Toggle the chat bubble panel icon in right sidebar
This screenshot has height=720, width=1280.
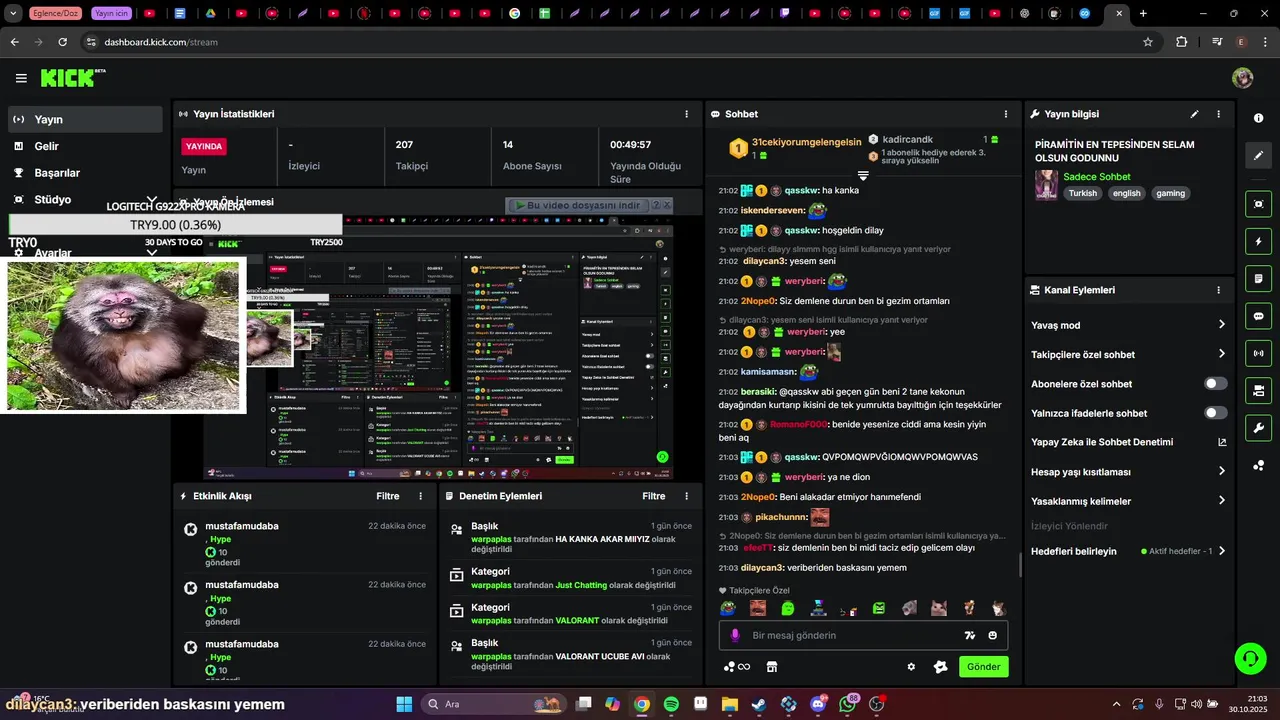point(1258,316)
